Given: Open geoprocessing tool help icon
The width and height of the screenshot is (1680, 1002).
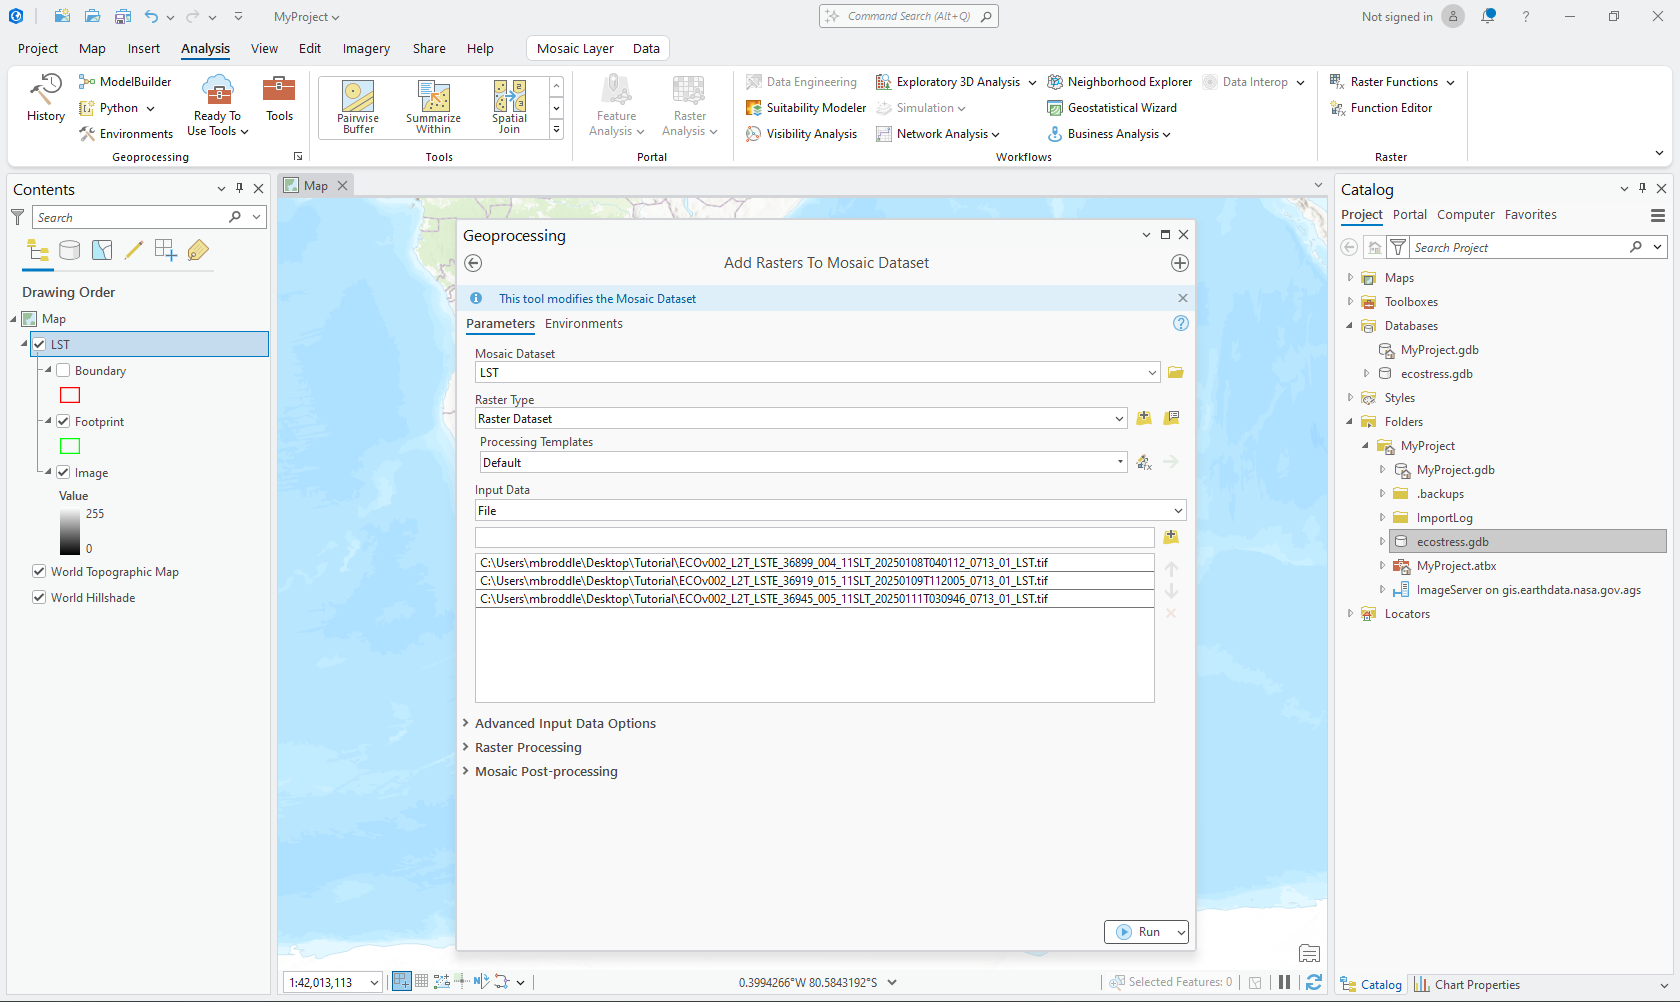Looking at the screenshot, I should coord(1181,324).
